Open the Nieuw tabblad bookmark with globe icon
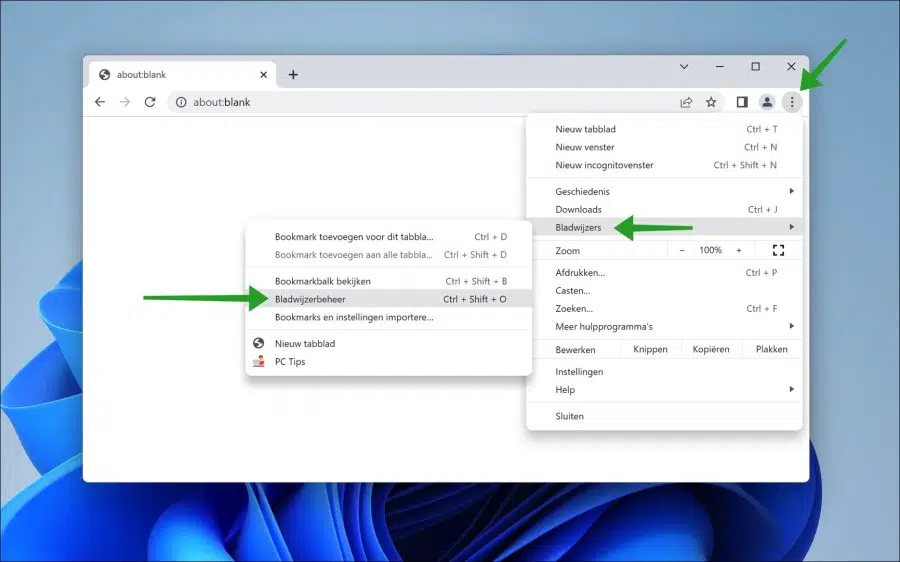Viewport: 900px width, 562px height. 388,343
